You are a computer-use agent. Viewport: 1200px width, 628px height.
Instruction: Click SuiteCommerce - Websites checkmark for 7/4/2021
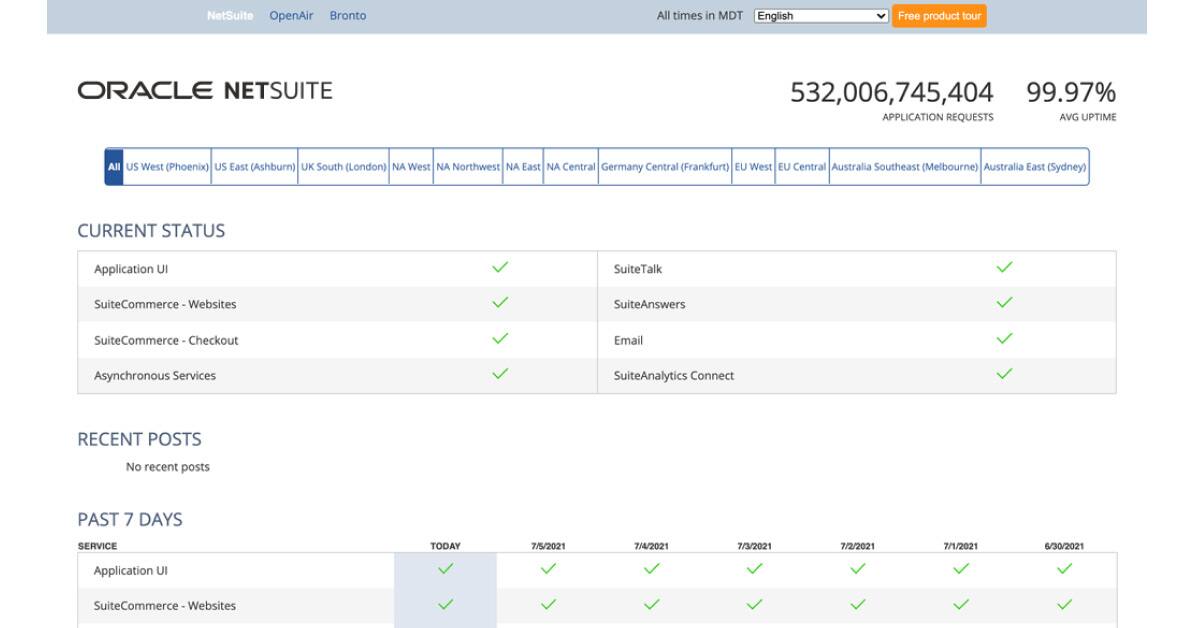652,604
